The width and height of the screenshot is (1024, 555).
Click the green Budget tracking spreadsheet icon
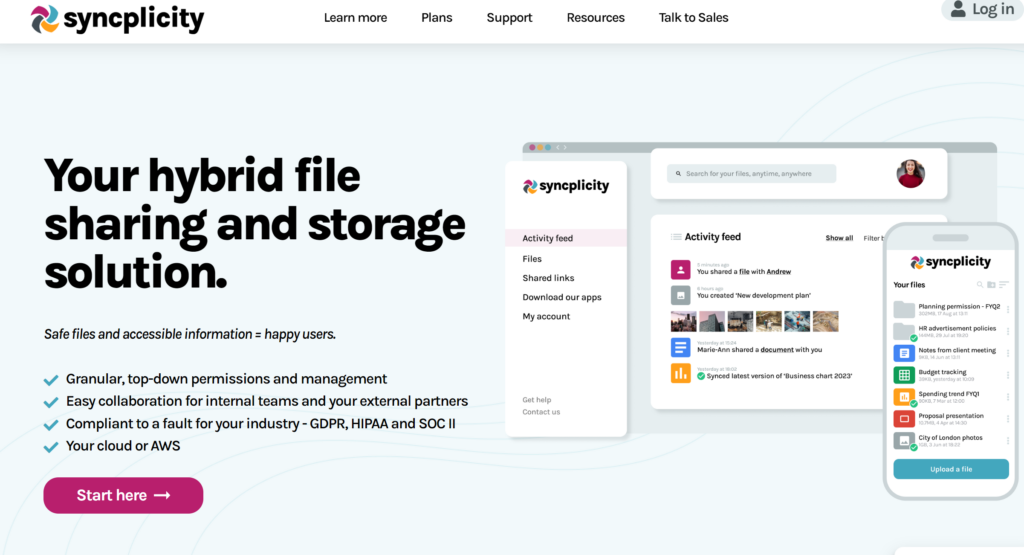[904, 375]
